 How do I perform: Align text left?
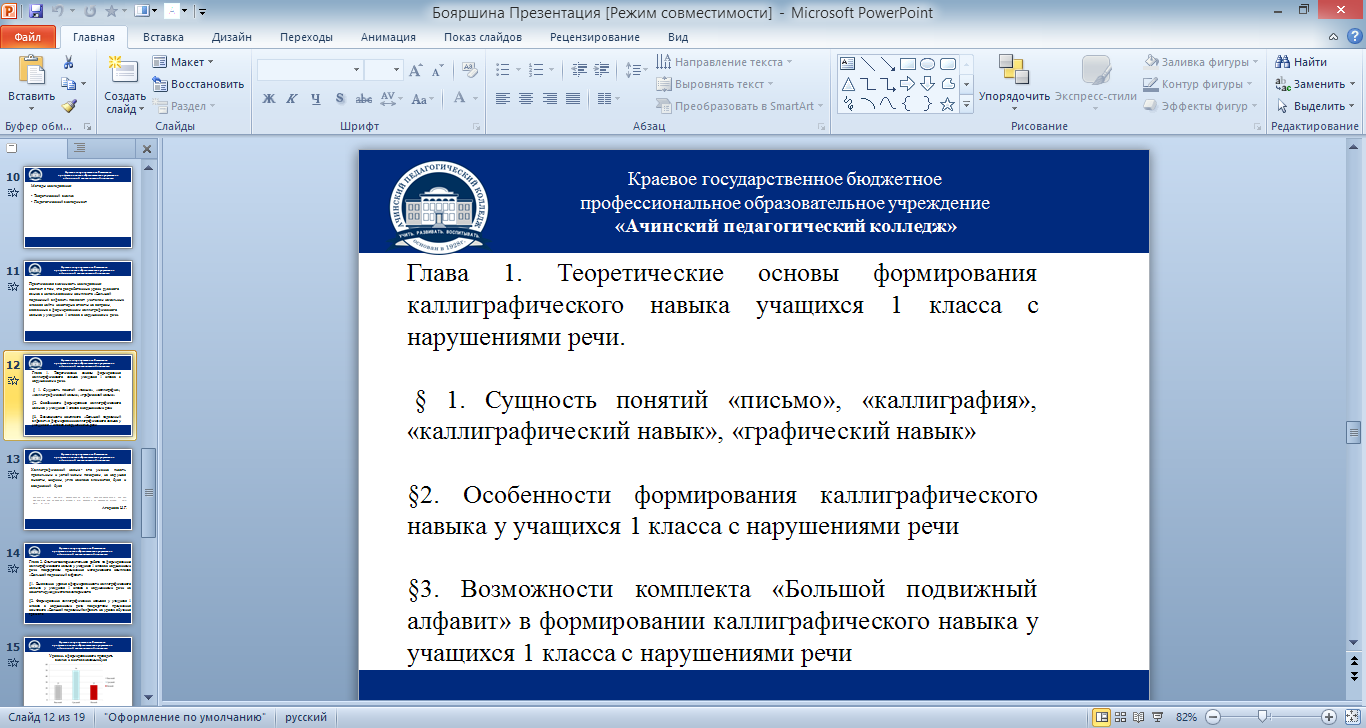tap(501, 98)
